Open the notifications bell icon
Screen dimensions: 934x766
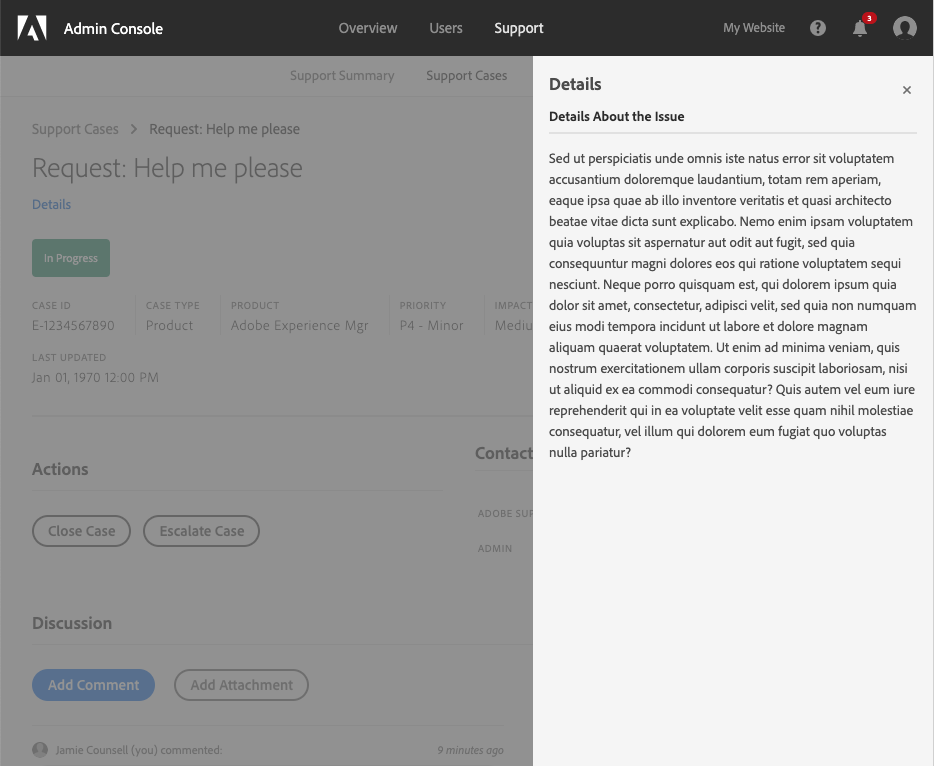coord(860,28)
